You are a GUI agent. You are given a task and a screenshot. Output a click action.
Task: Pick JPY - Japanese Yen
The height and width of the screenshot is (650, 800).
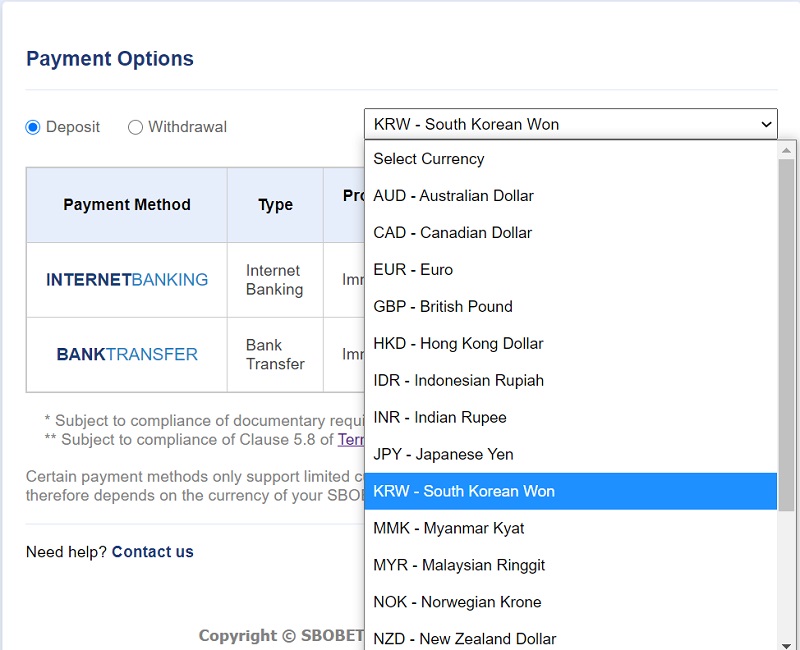tap(570, 454)
